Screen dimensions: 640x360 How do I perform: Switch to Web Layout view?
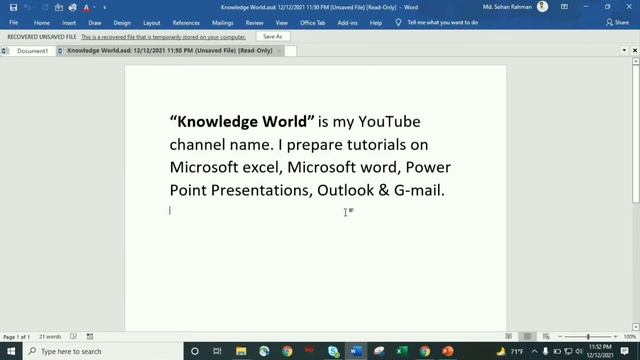546,336
